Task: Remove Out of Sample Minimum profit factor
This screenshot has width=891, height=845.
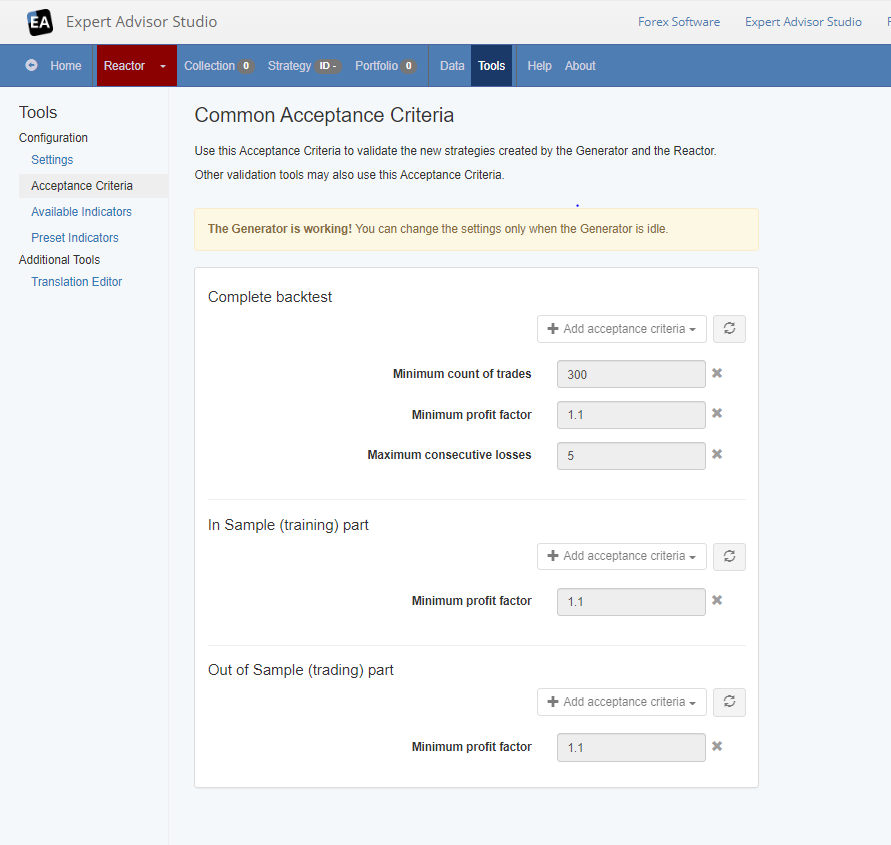Action: click(x=717, y=747)
